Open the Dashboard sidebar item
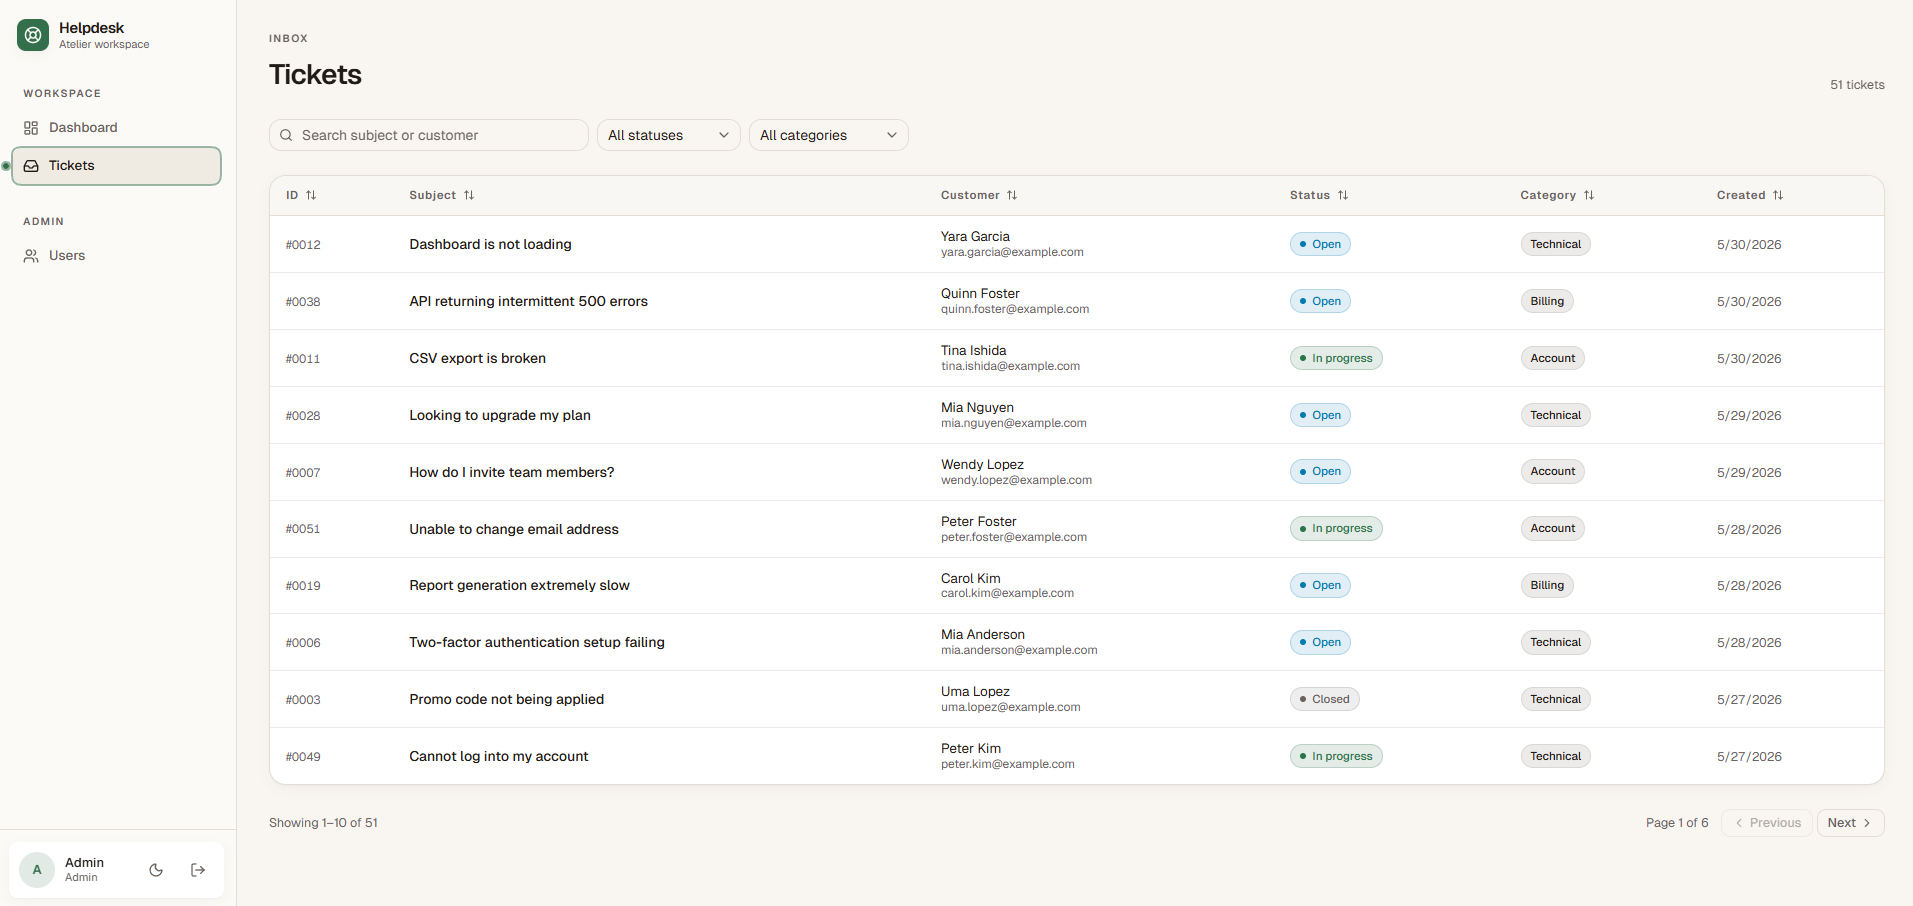 click(x=116, y=127)
